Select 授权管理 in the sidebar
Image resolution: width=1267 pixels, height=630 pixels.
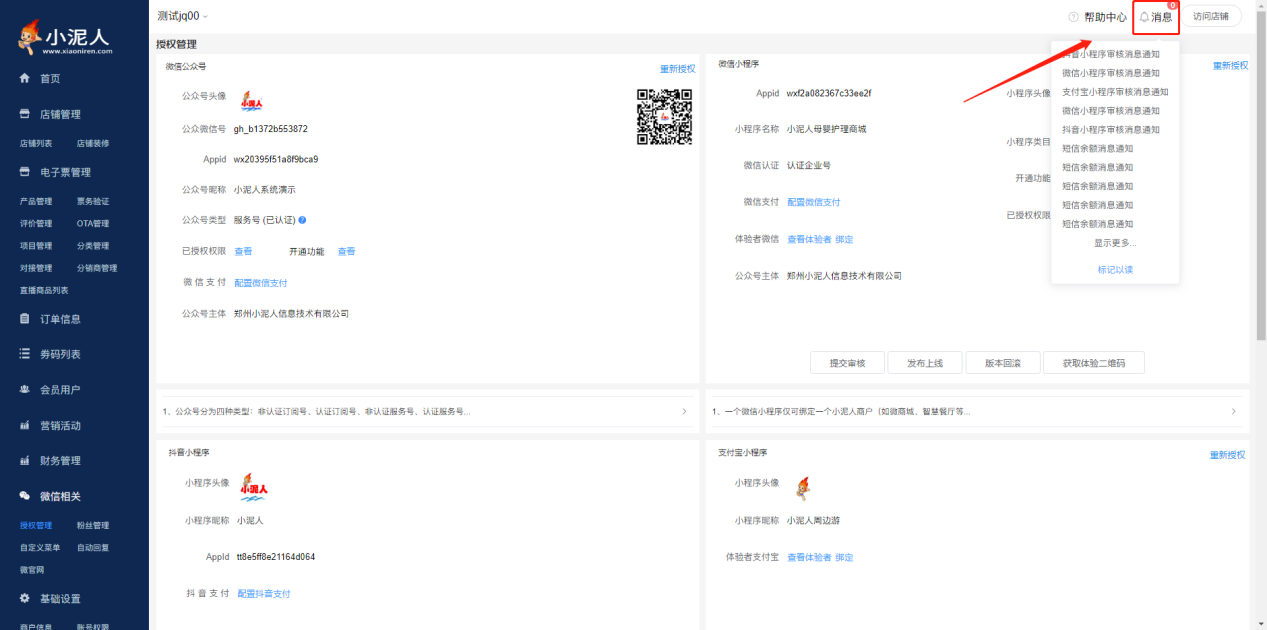(37, 525)
